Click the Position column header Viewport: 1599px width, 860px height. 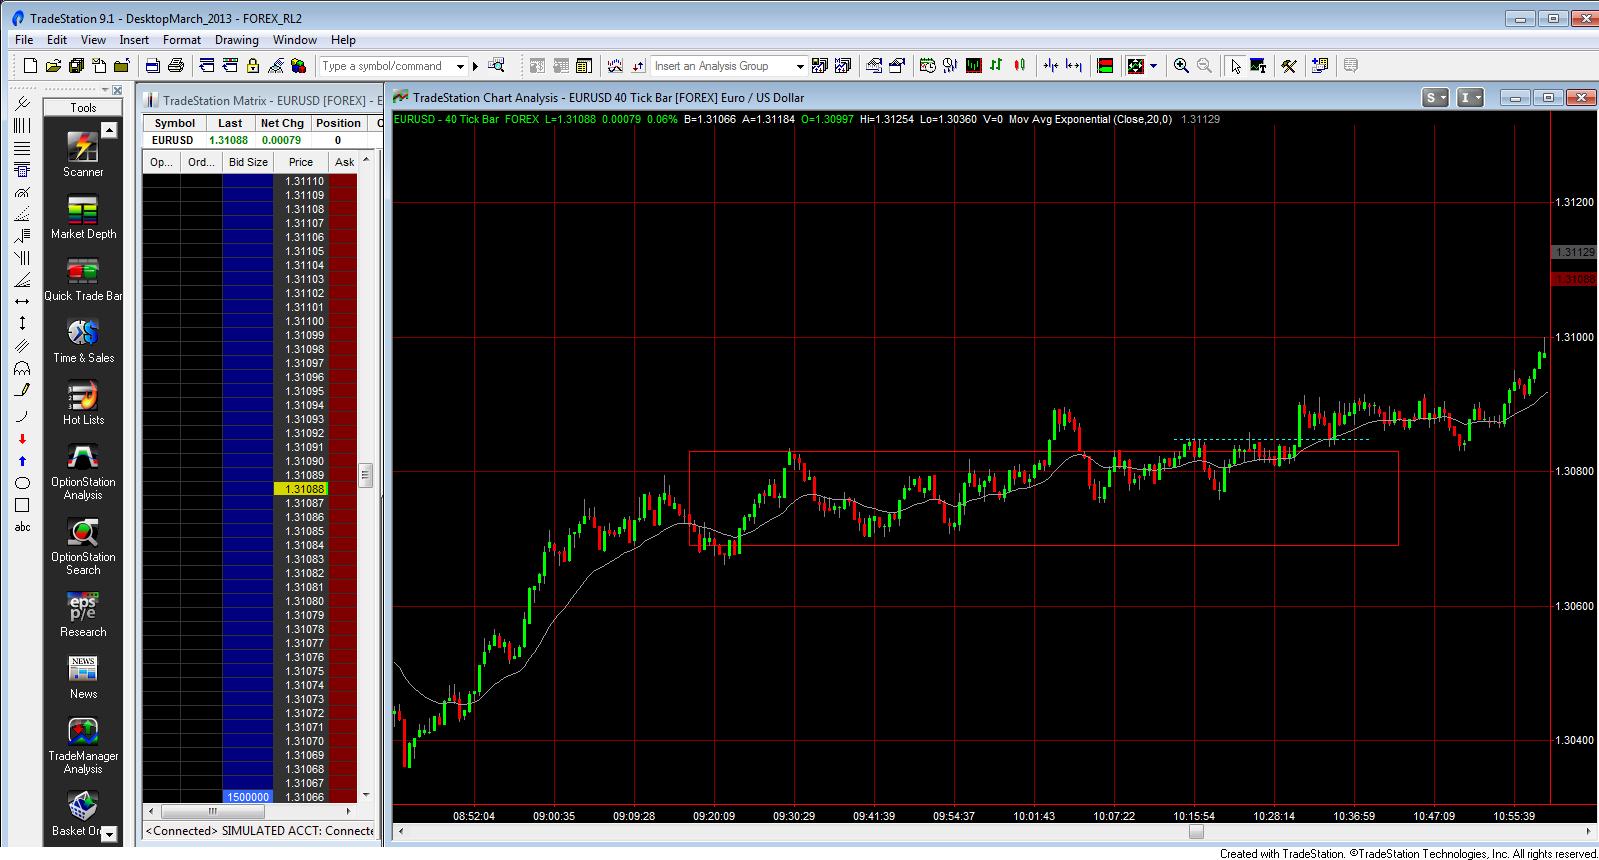(x=338, y=123)
